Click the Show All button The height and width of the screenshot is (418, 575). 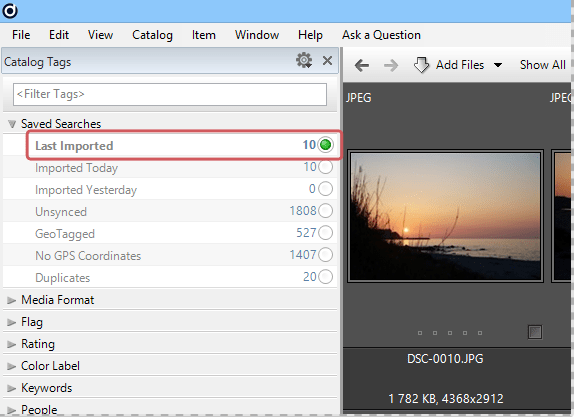542,65
